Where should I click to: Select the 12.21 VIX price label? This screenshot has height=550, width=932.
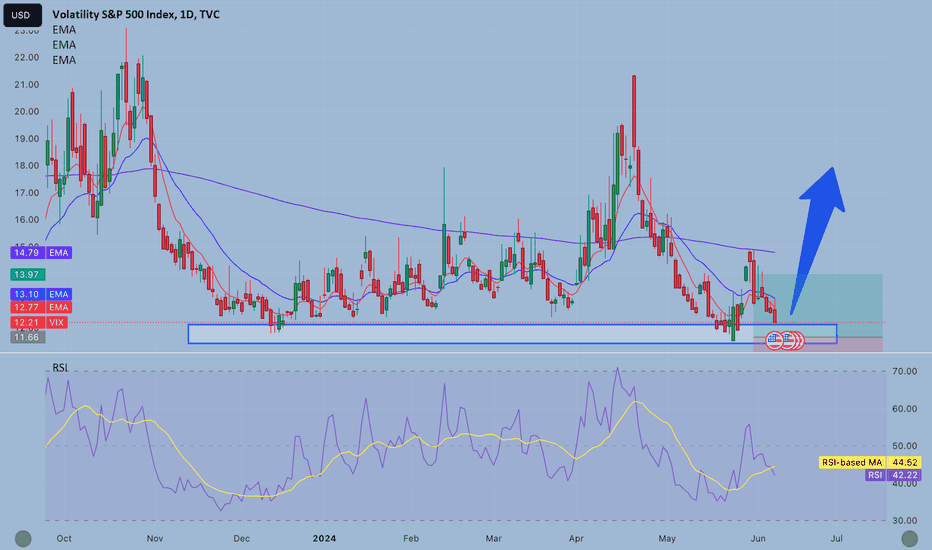point(39,322)
